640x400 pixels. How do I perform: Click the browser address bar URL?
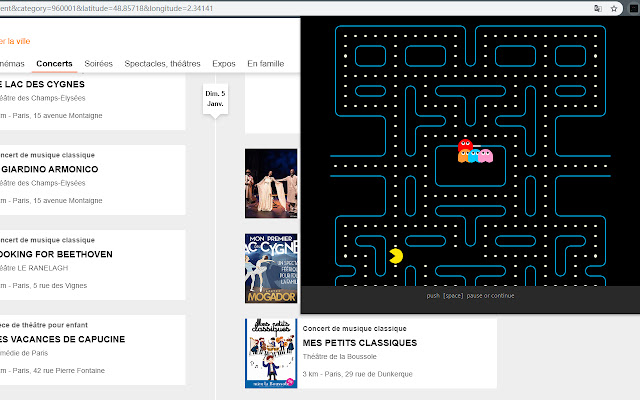pos(107,8)
